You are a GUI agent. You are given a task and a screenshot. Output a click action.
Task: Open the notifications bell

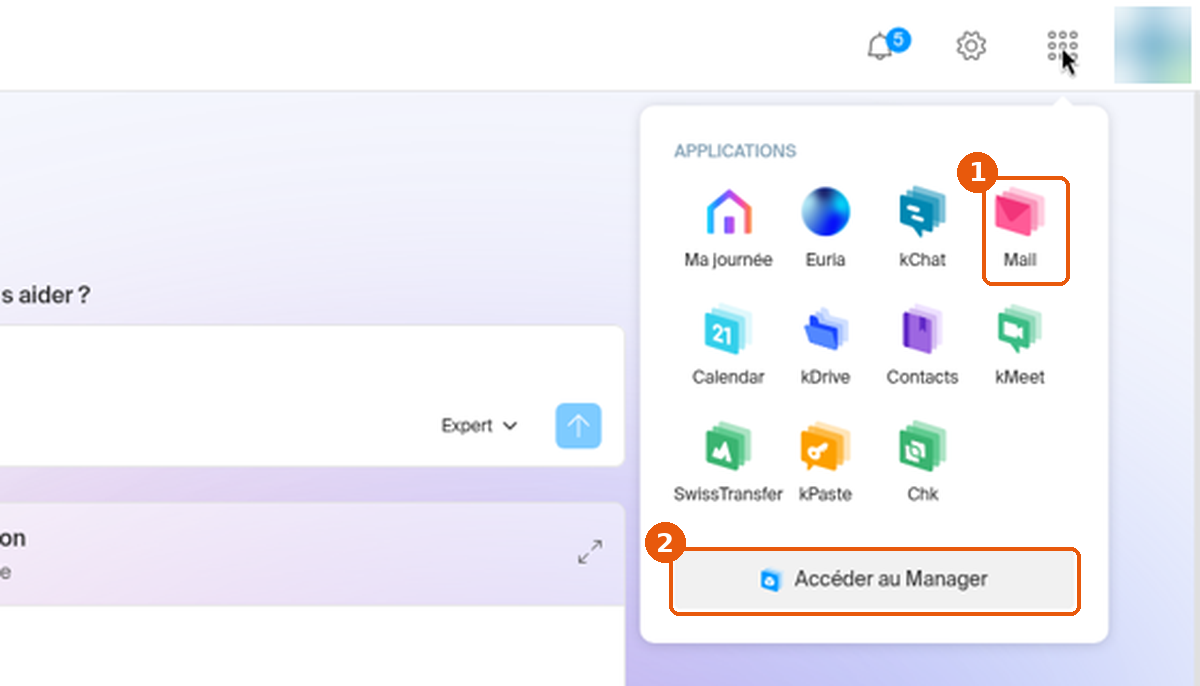point(879,47)
